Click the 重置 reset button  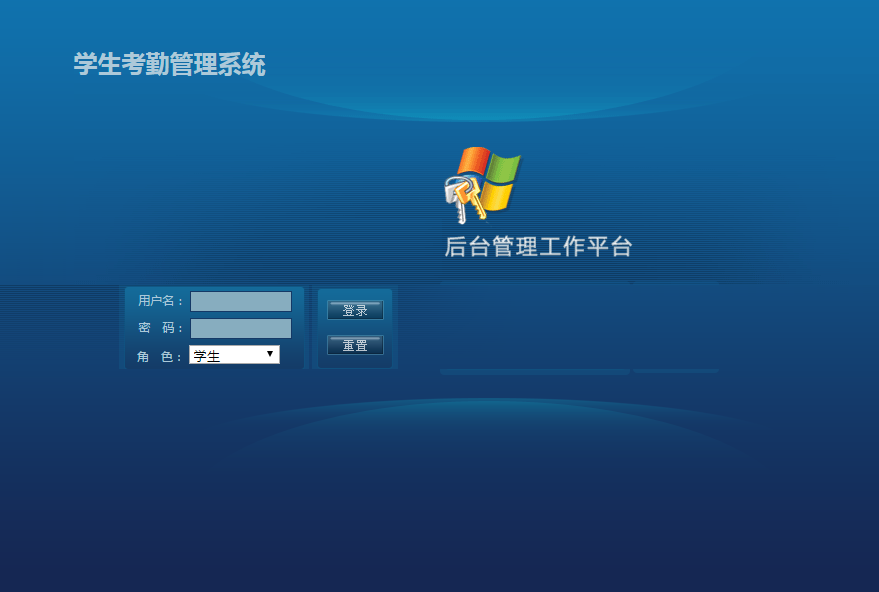355,345
